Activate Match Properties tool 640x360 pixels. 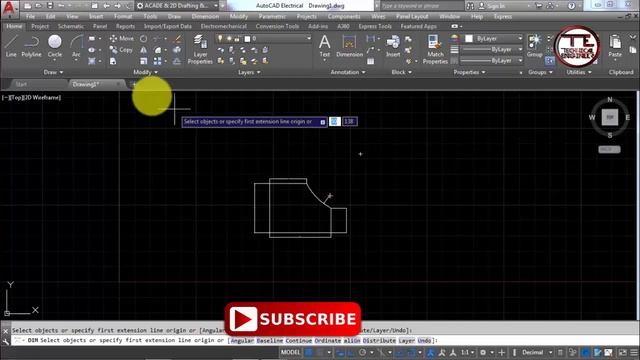click(x=435, y=49)
